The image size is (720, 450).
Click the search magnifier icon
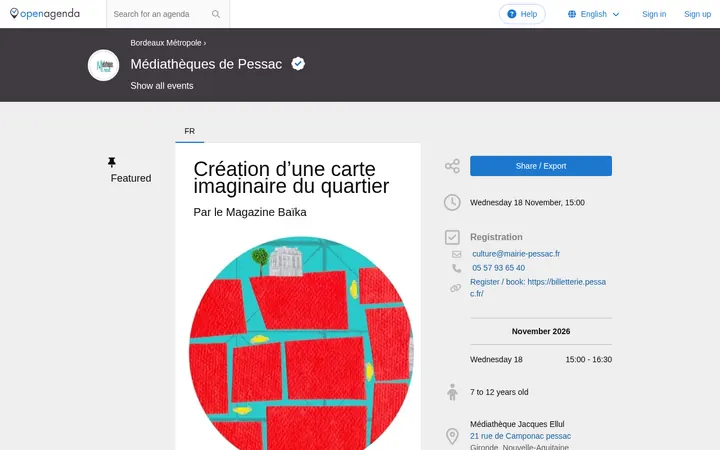click(x=216, y=14)
